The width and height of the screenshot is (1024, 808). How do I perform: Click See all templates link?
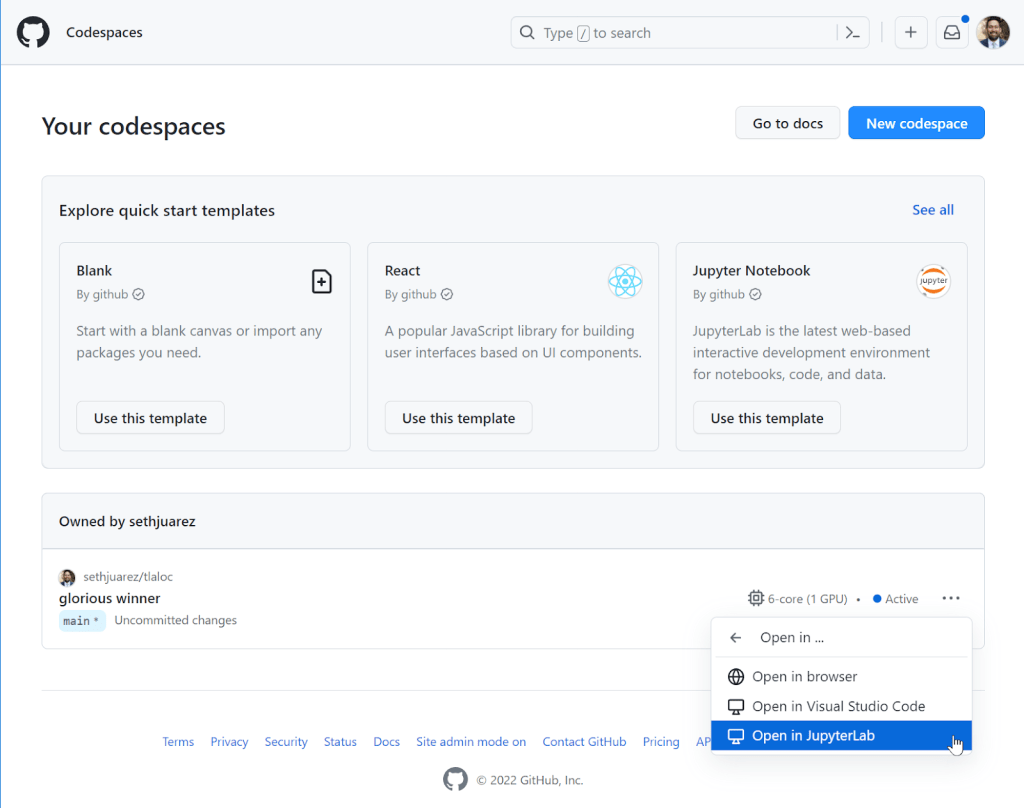[x=932, y=210]
